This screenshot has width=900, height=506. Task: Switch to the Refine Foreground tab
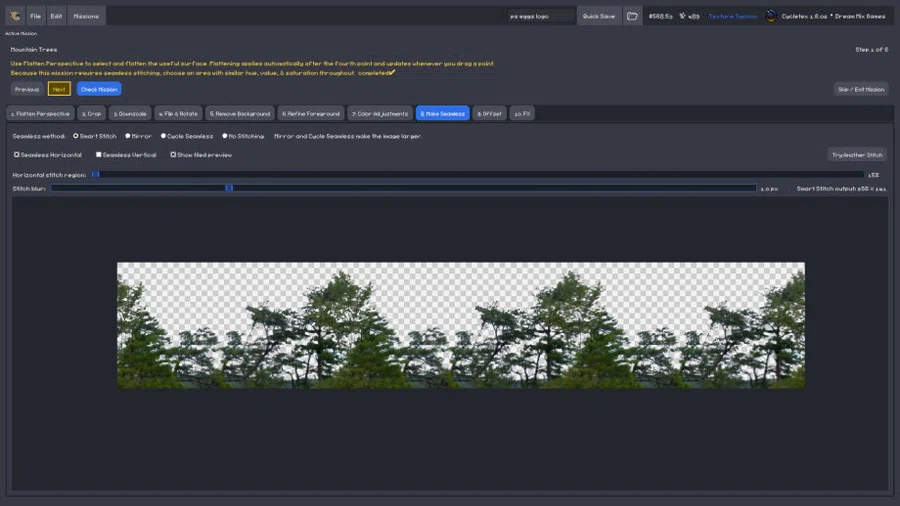[311, 114]
